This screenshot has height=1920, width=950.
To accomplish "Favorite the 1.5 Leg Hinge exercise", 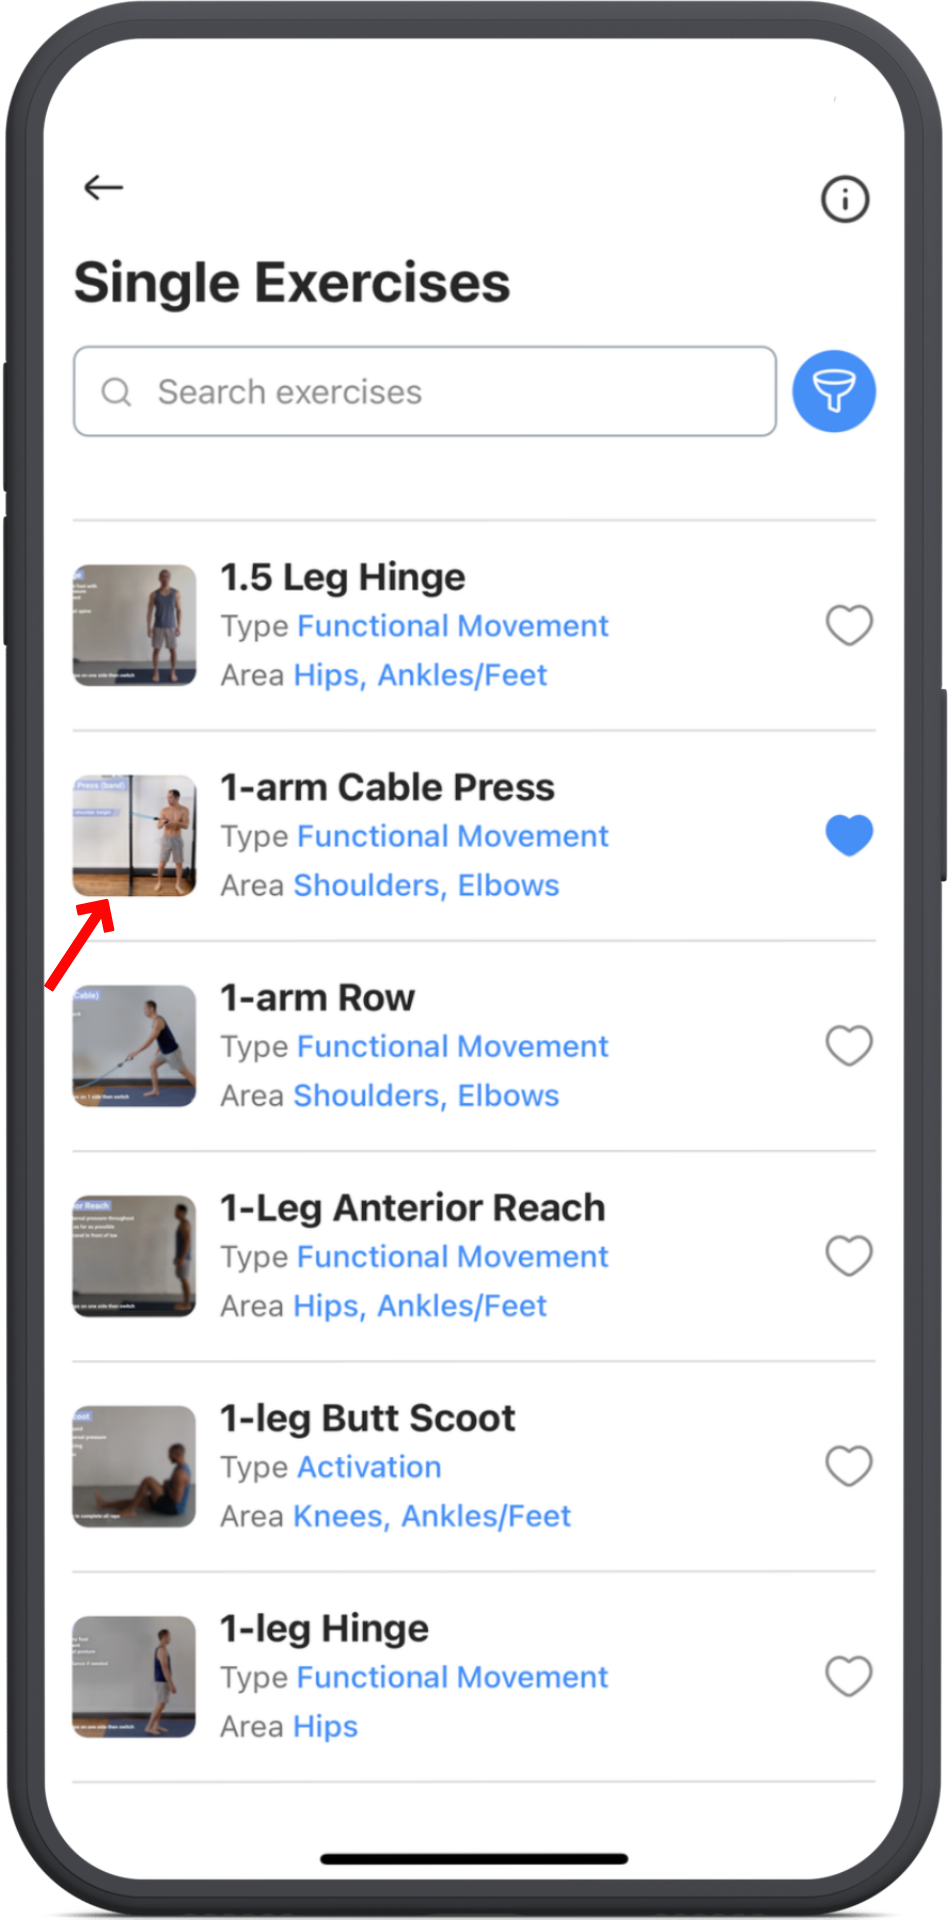I will [849, 626].
